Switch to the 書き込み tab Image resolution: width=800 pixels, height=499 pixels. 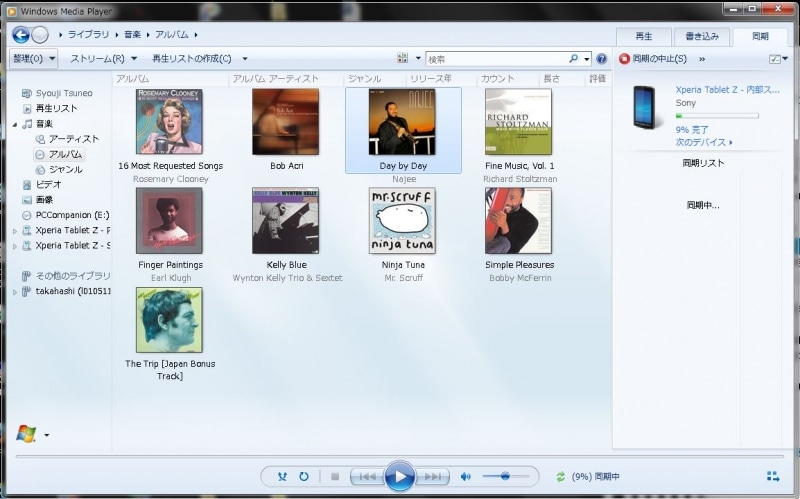702,36
